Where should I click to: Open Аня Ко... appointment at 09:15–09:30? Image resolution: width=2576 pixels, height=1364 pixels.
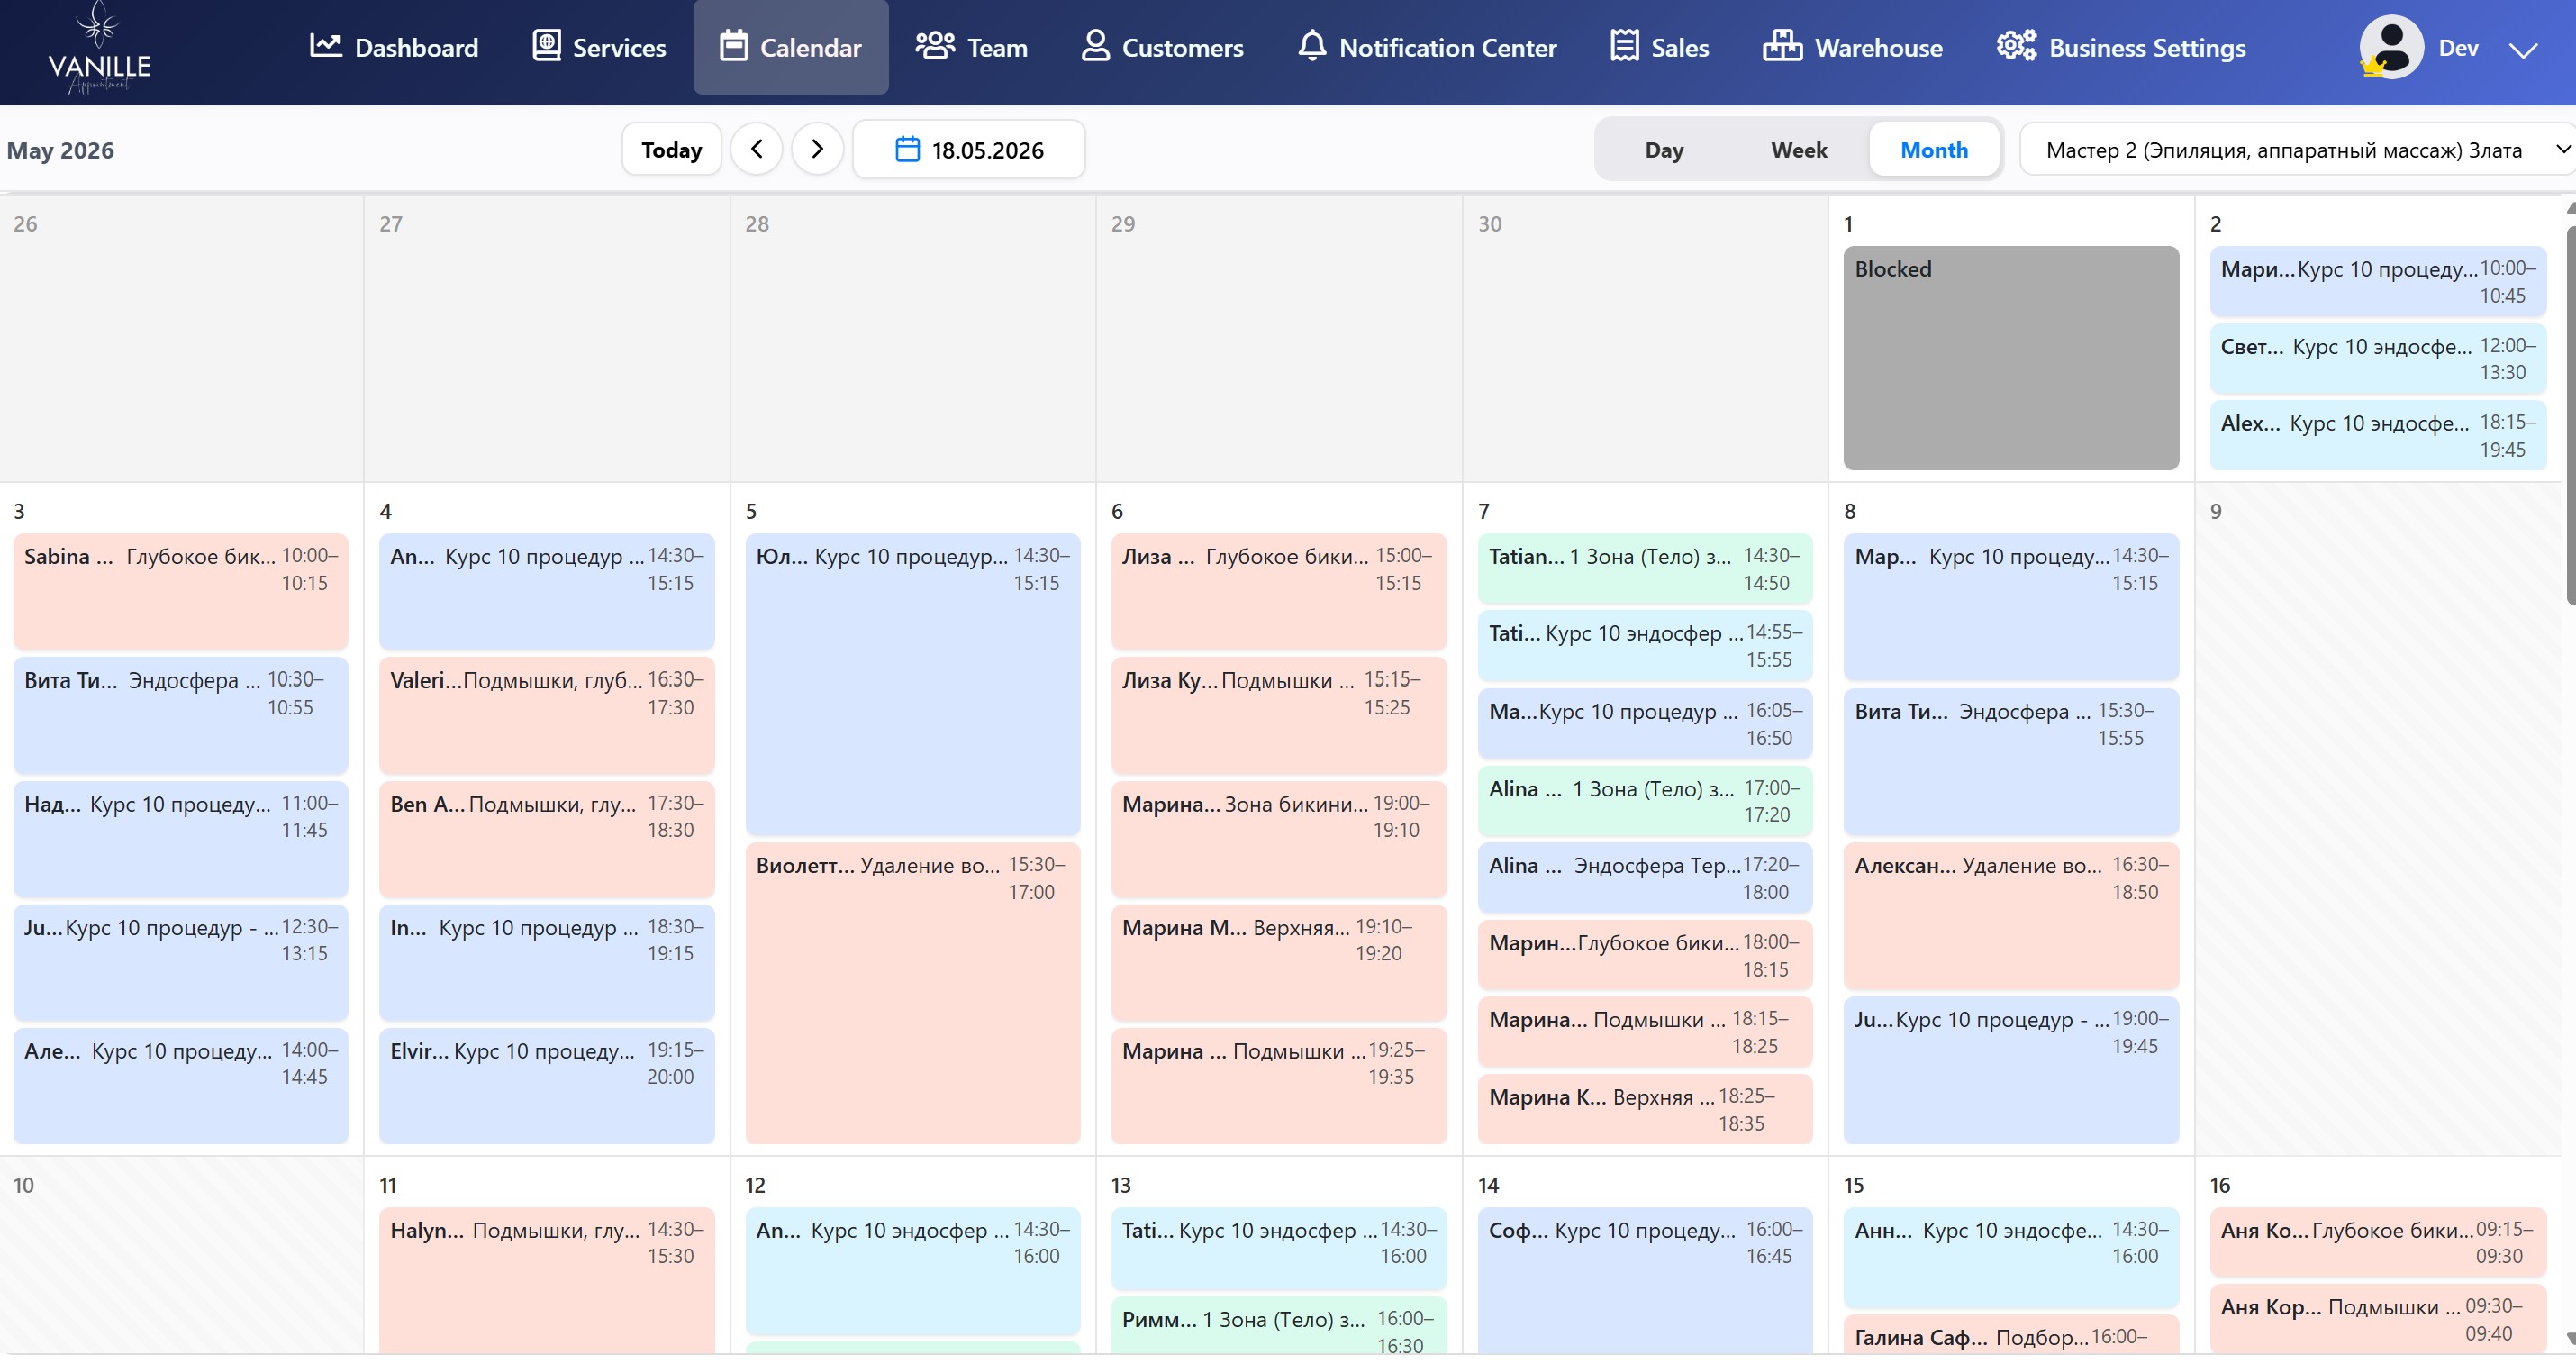click(2378, 1243)
